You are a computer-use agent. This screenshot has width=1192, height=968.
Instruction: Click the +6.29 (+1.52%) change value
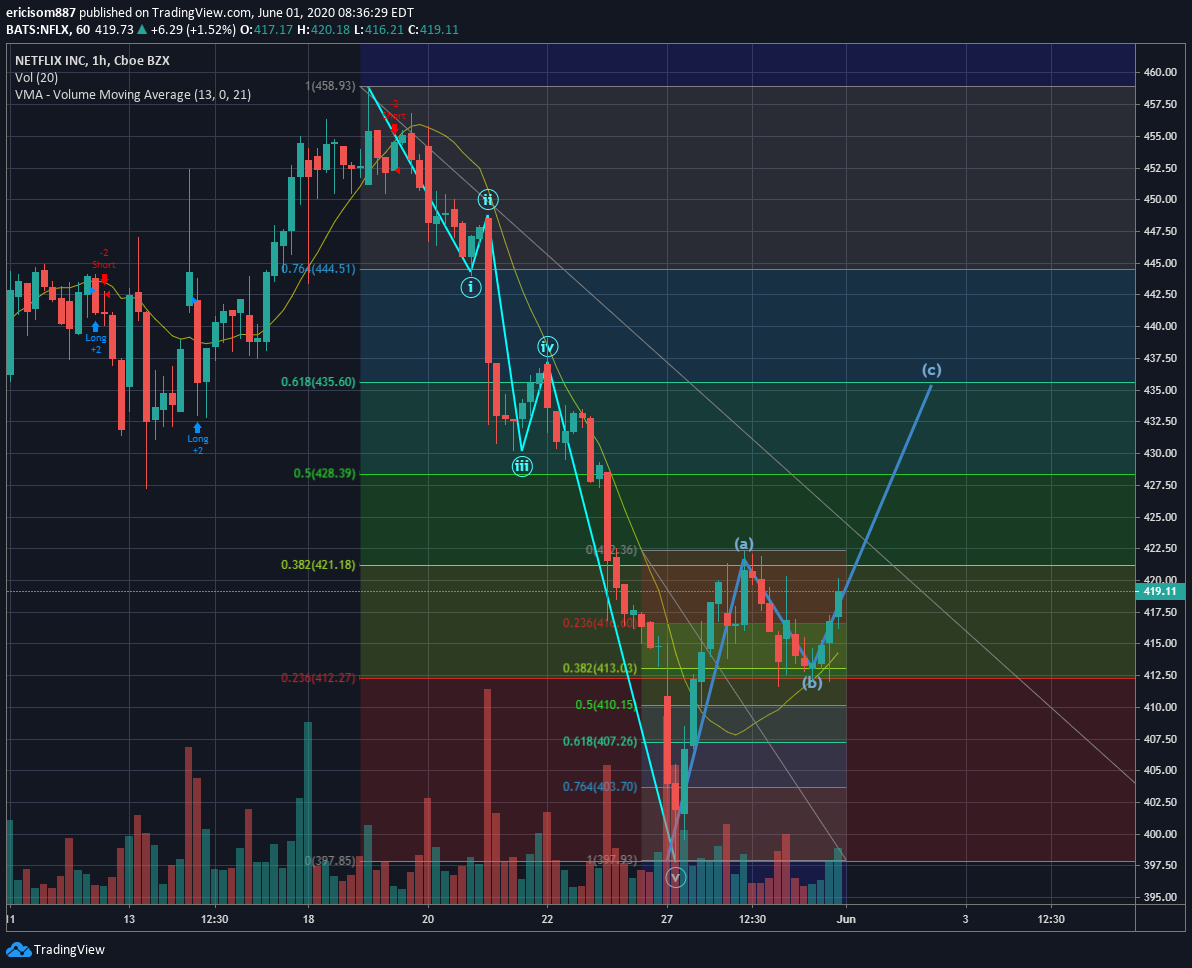pos(193,30)
